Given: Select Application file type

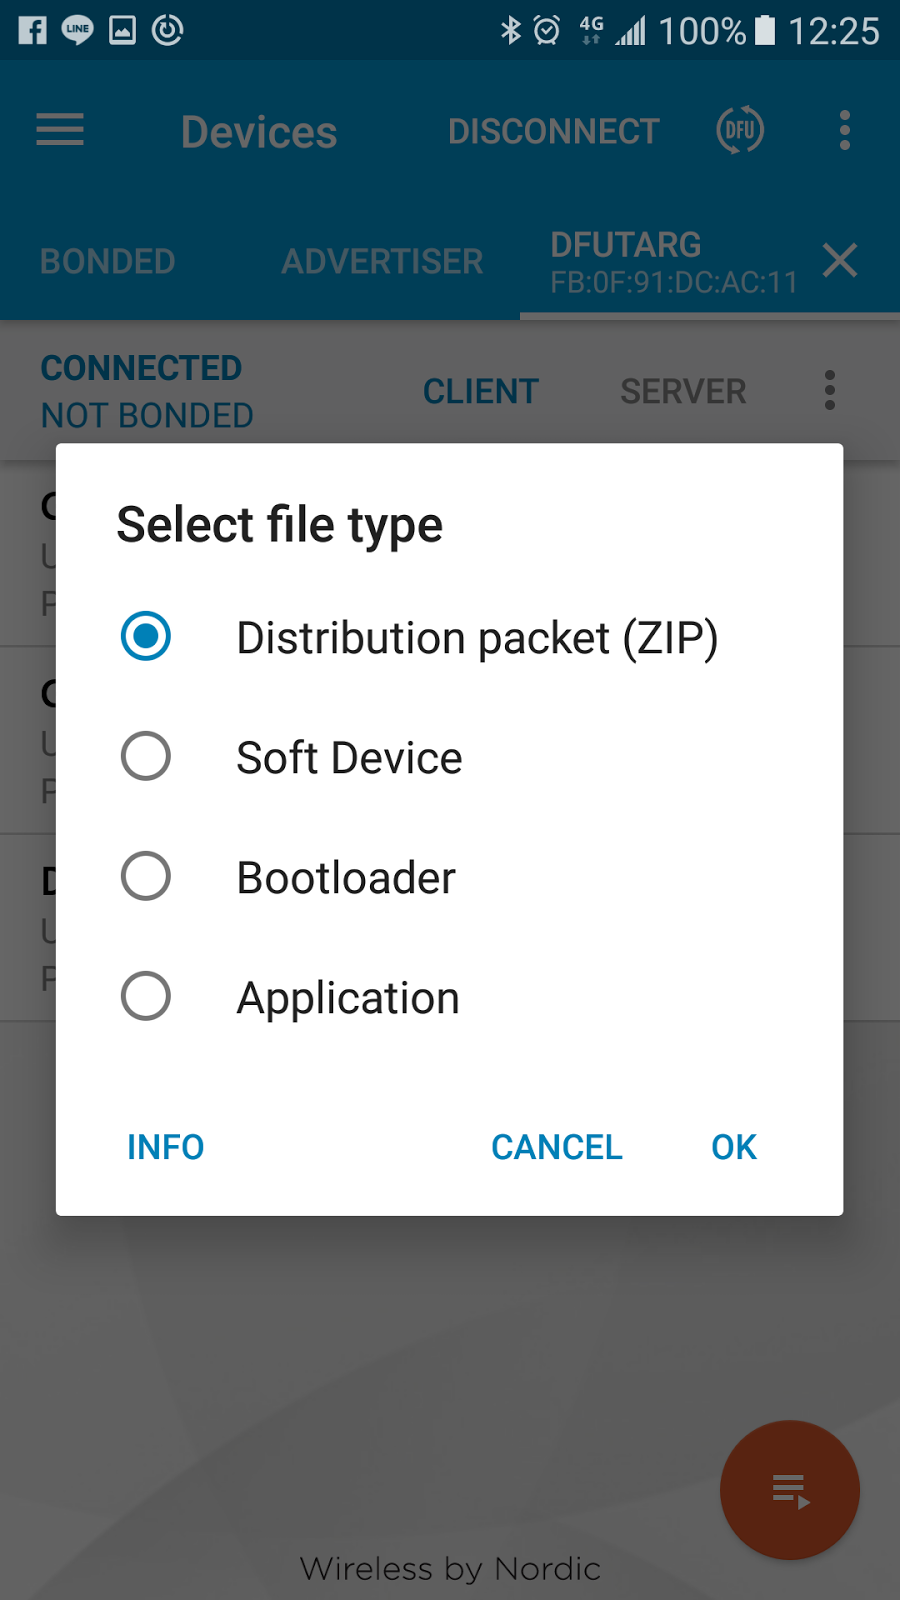Looking at the screenshot, I should point(145,996).
